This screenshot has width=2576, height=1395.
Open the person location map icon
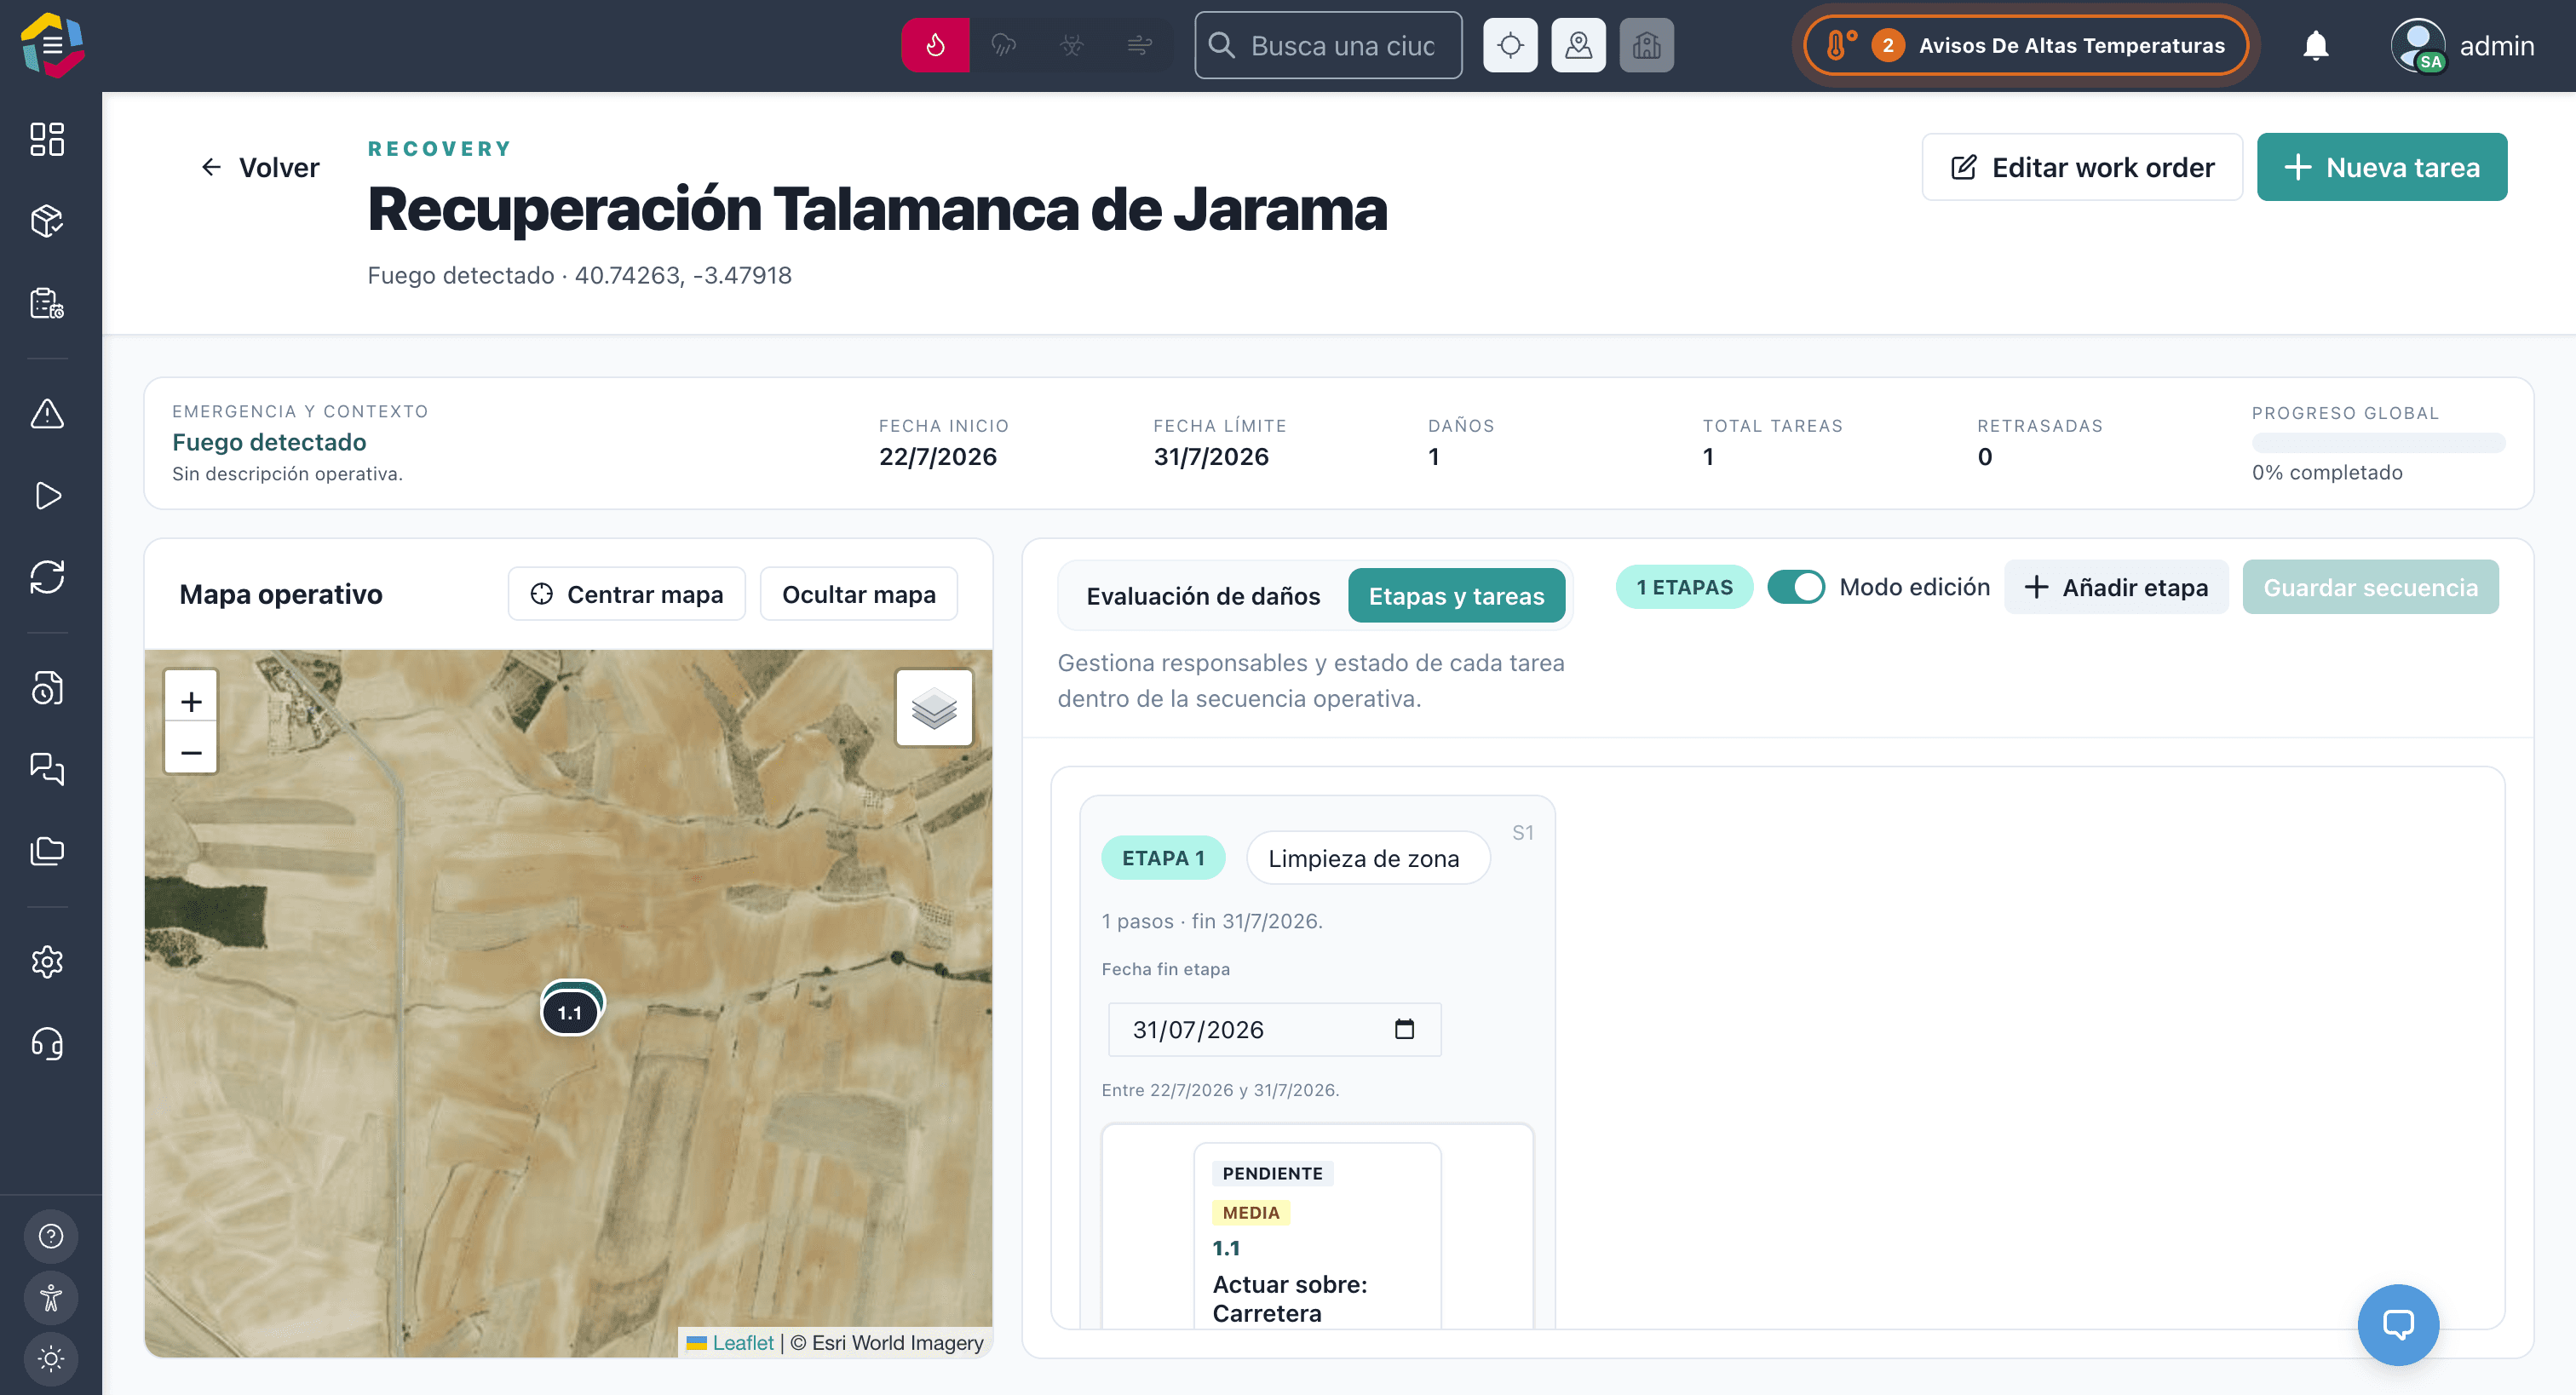pos(1578,45)
